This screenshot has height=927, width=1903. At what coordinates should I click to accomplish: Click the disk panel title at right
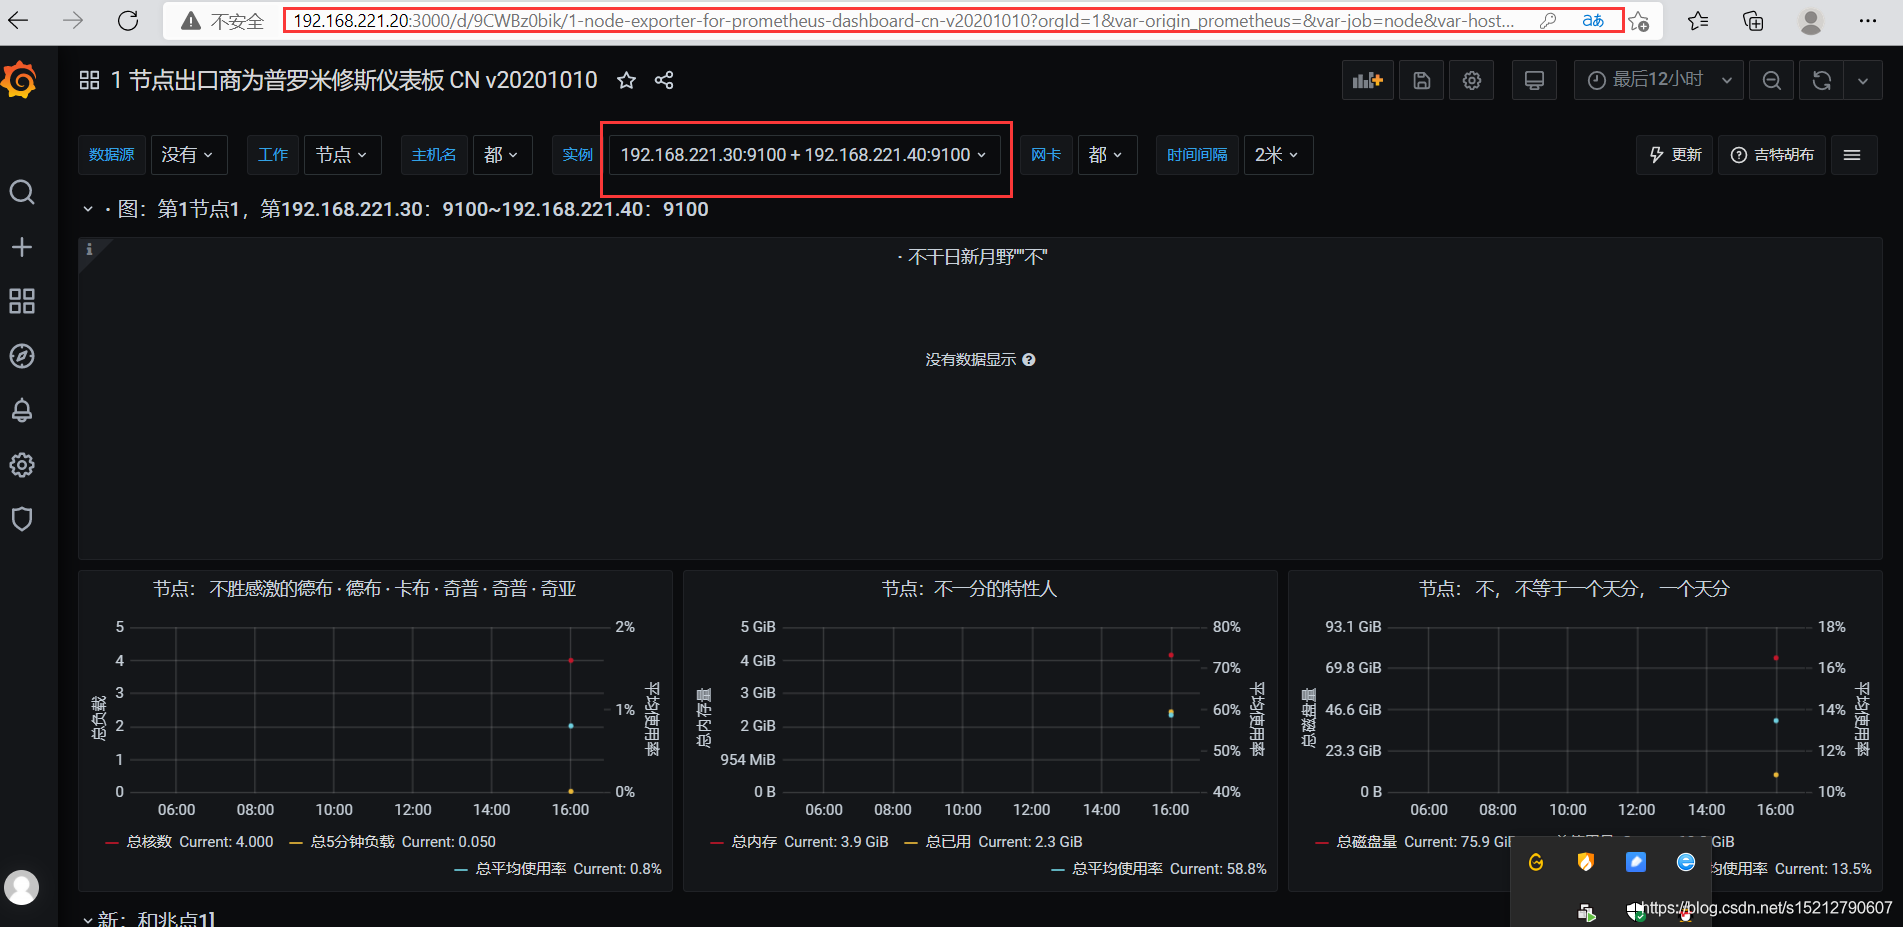[1574, 589]
